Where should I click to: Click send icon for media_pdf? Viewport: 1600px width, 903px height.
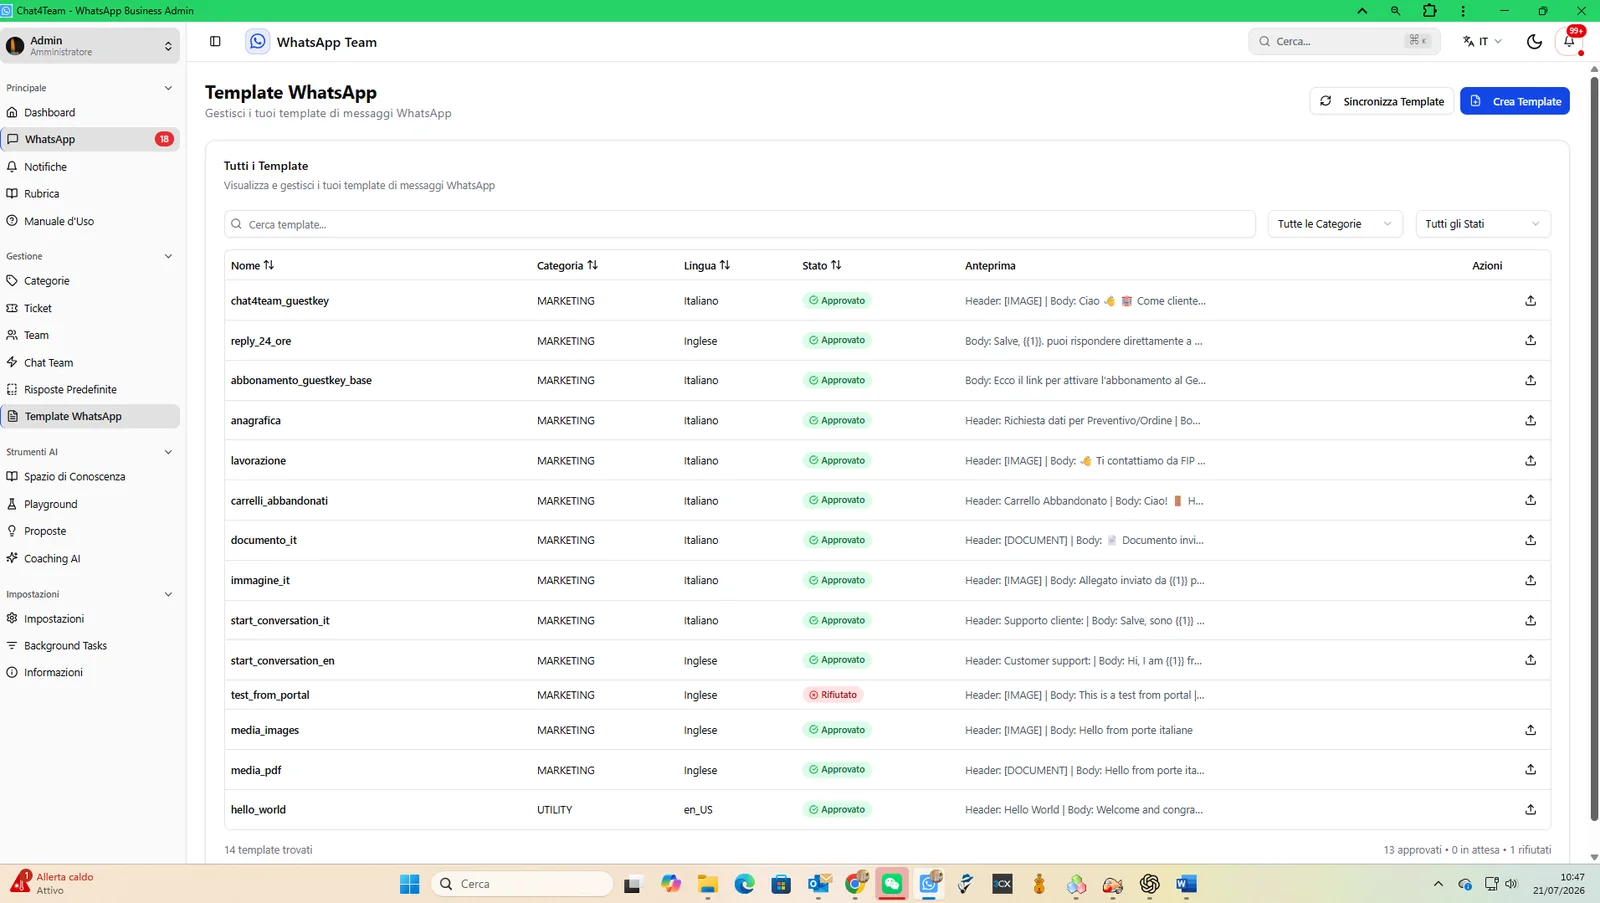pos(1530,769)
